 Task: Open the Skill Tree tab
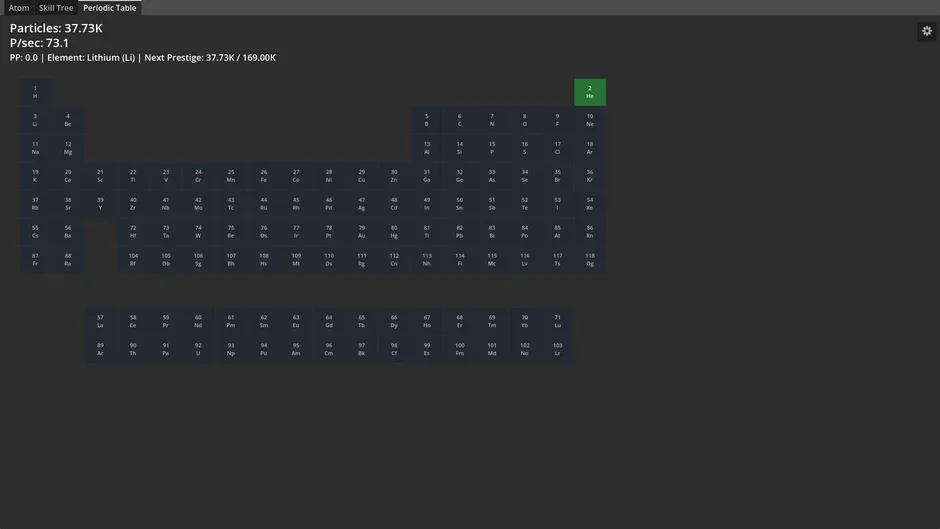(x=56, y=8)
